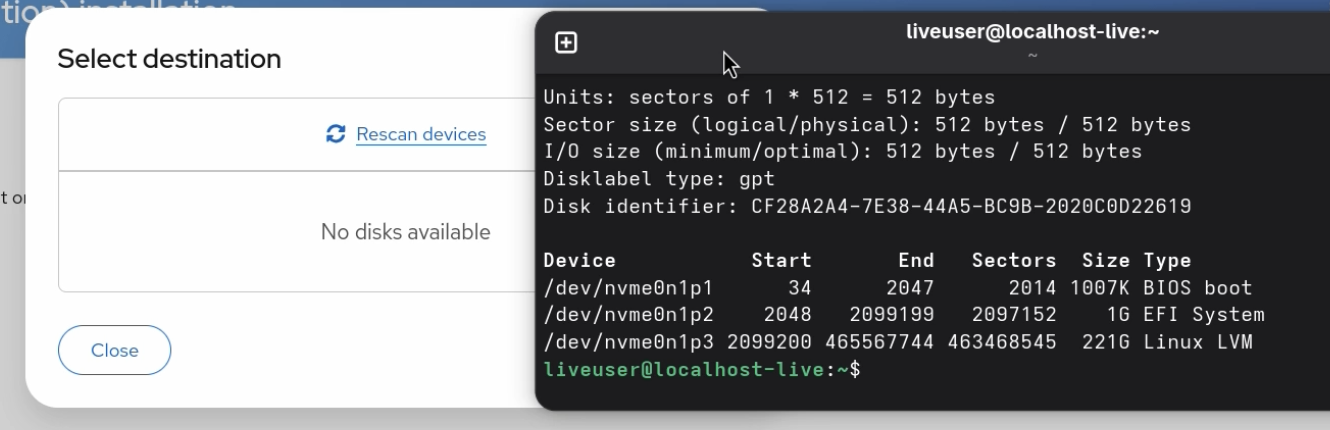This screenshot has width=1330, height=430.
Task: Open a new terminal tab with plus icon
Action: coord(566,42)
